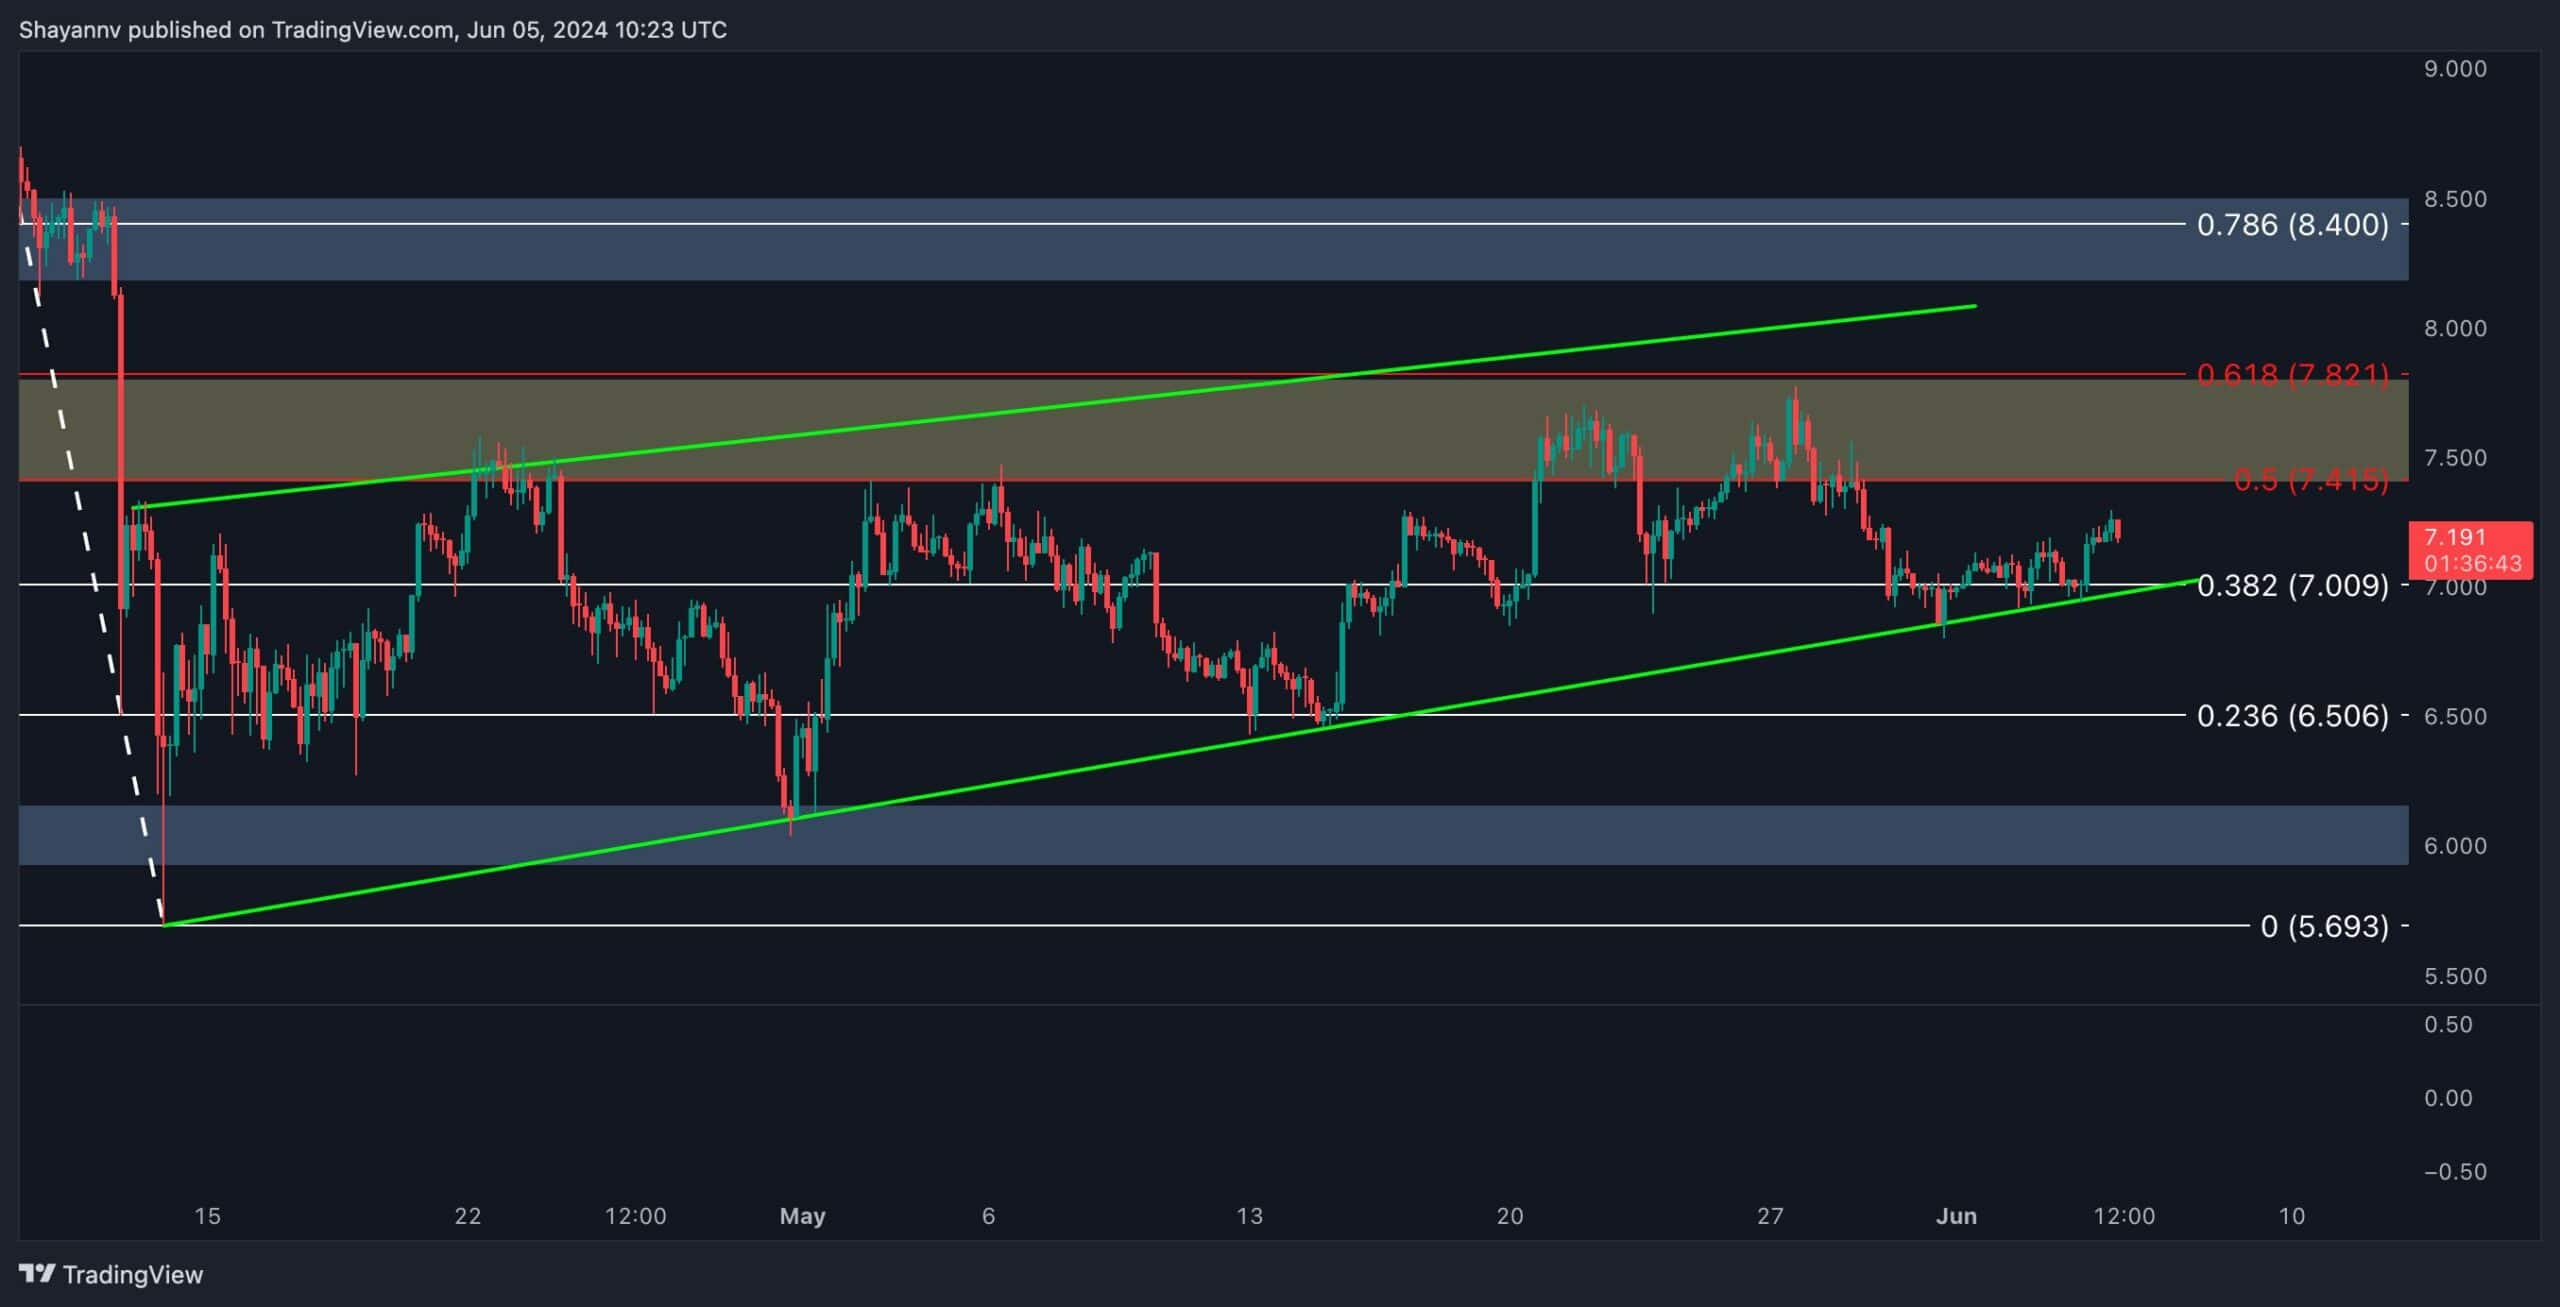Select the 0.236 (6.506) Fibonacci label

(2292, 715)
